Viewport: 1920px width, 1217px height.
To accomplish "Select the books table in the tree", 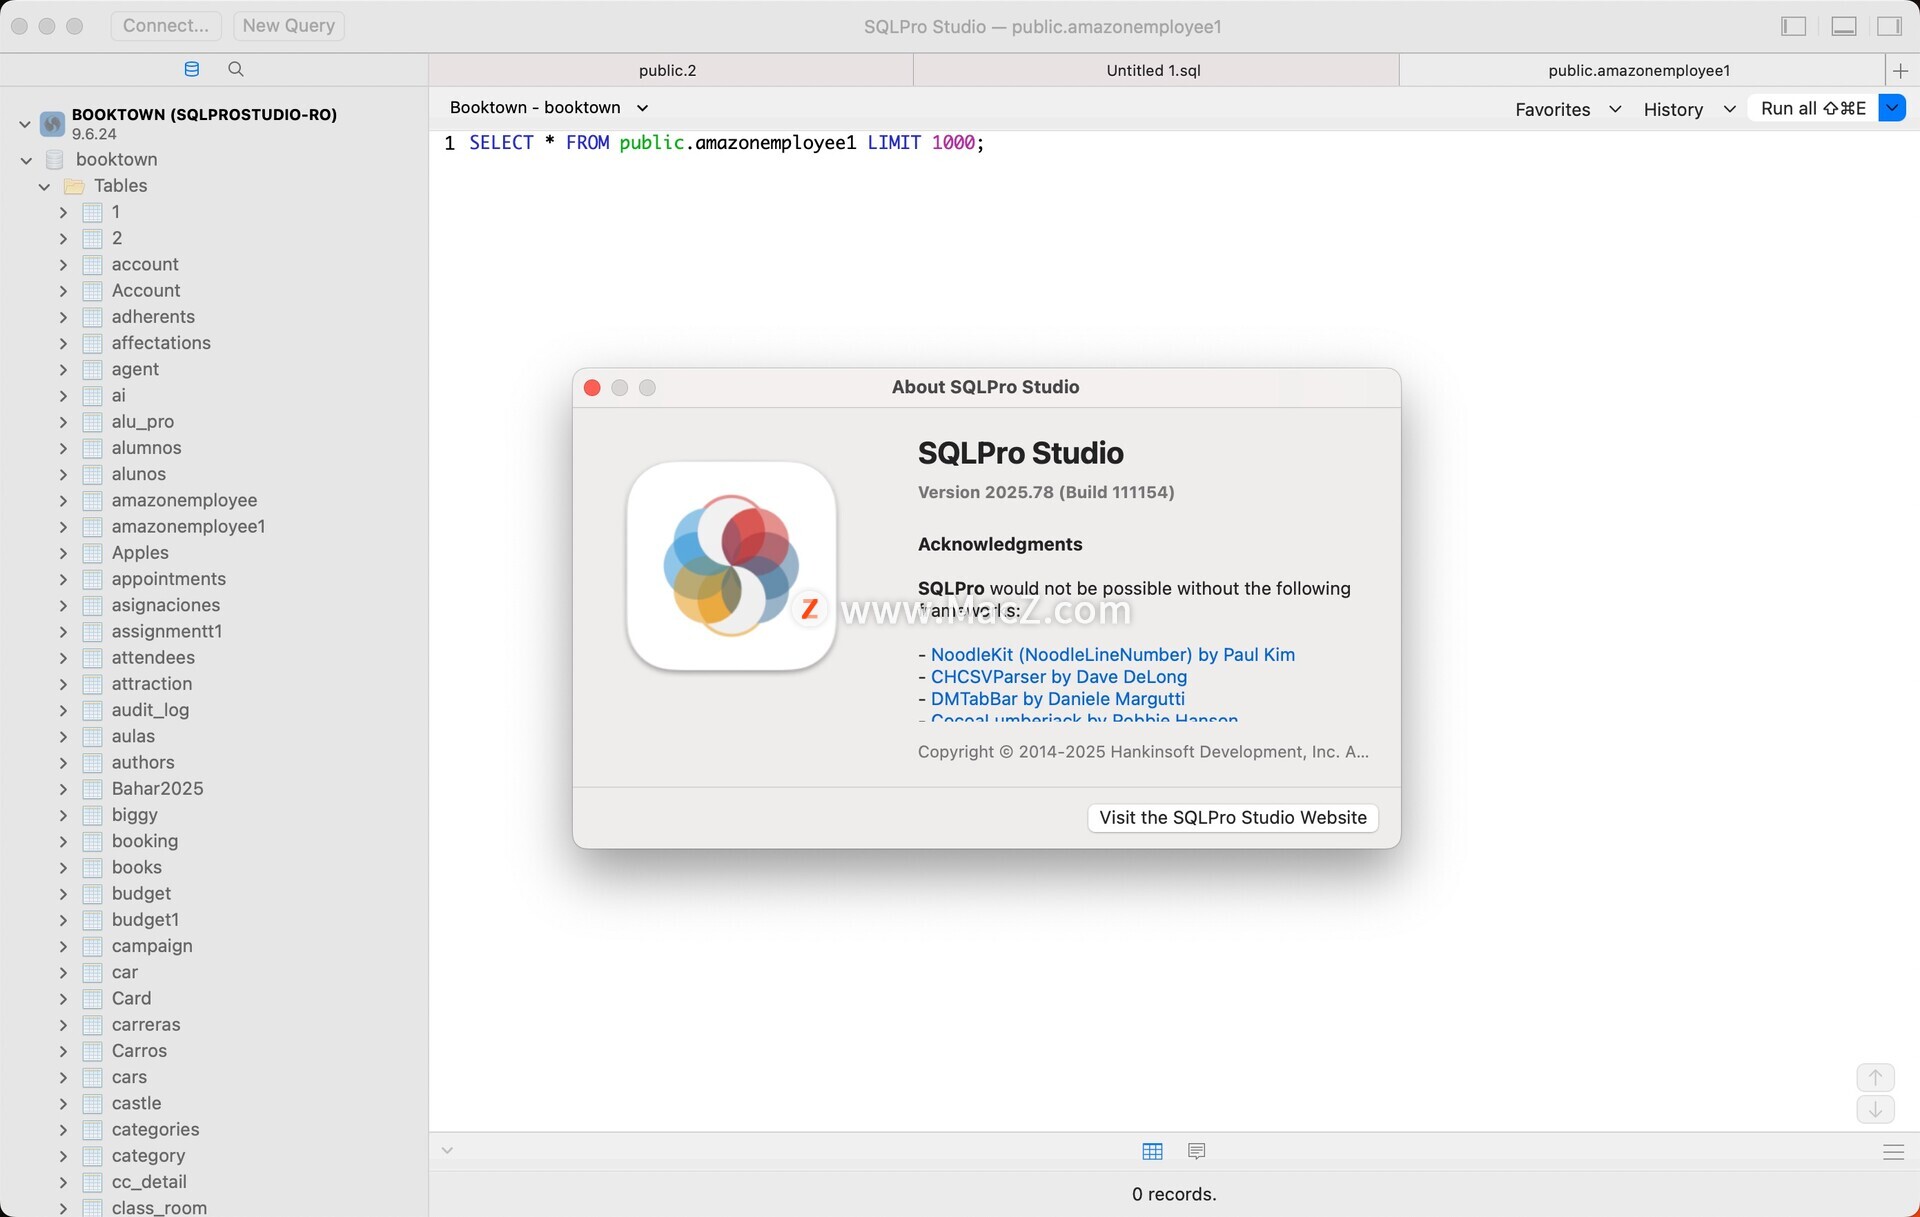I will 136,867.
